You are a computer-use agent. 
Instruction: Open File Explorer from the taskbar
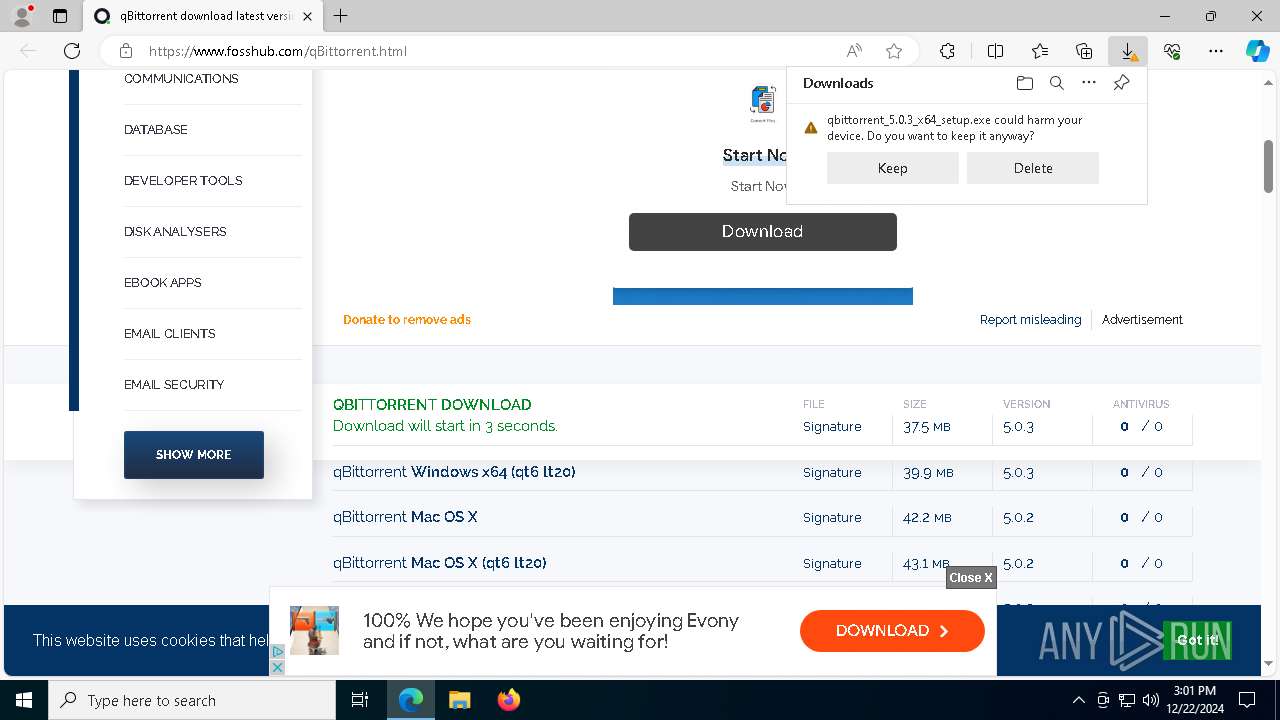[459, 700]
